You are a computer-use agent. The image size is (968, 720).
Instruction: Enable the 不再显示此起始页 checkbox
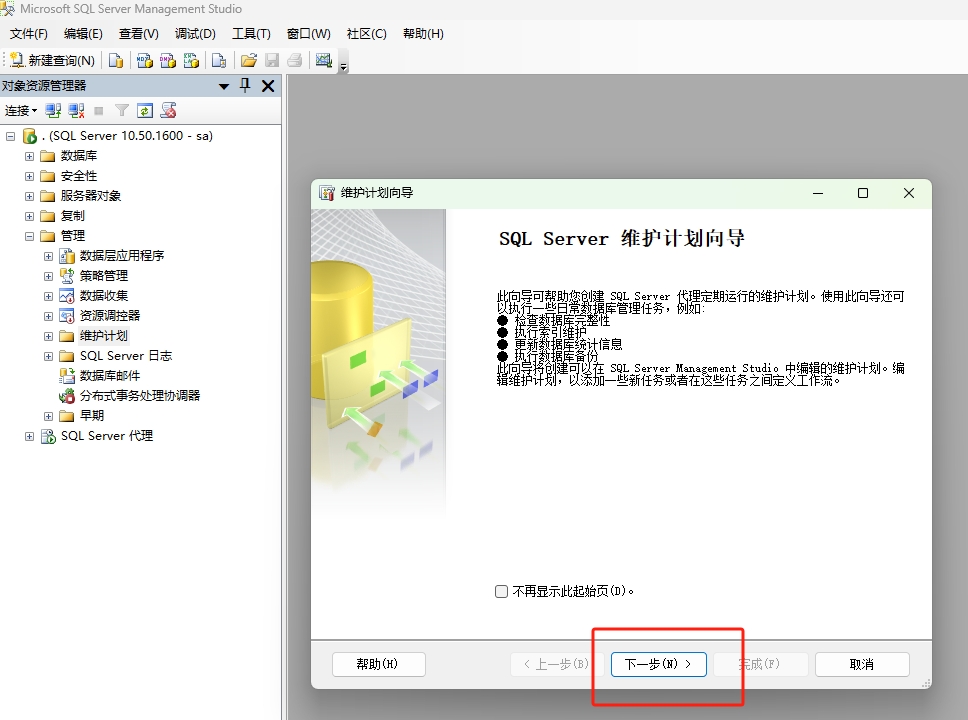point(501,592)
